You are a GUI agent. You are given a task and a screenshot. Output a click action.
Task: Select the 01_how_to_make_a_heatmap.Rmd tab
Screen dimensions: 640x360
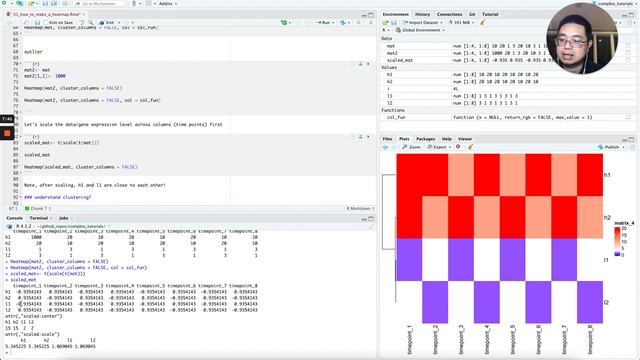46,15
